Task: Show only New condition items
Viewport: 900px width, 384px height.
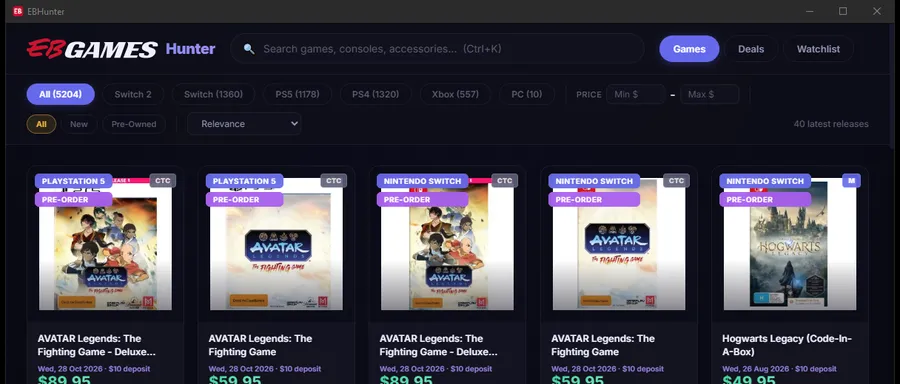Action: (x=79, y=124)
